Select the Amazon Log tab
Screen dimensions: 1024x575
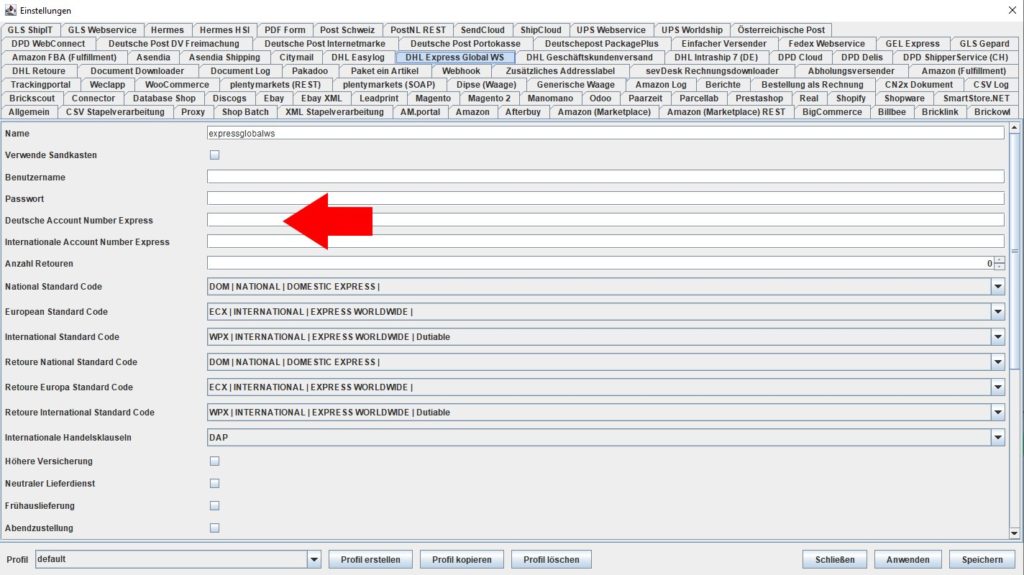[x=661, y=85]
